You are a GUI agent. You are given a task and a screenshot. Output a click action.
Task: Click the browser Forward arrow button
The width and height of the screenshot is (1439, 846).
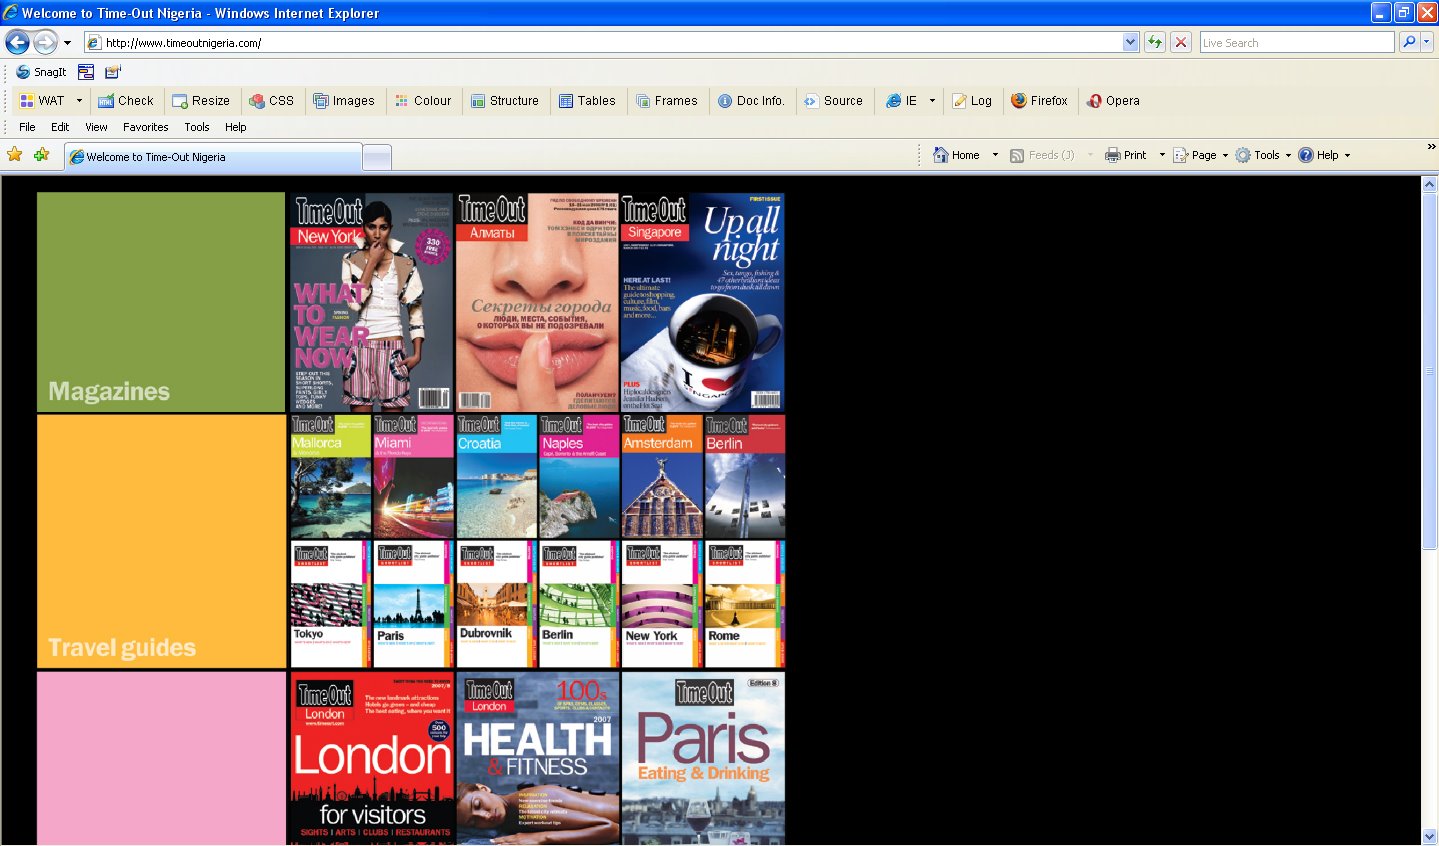coord(46,42)
